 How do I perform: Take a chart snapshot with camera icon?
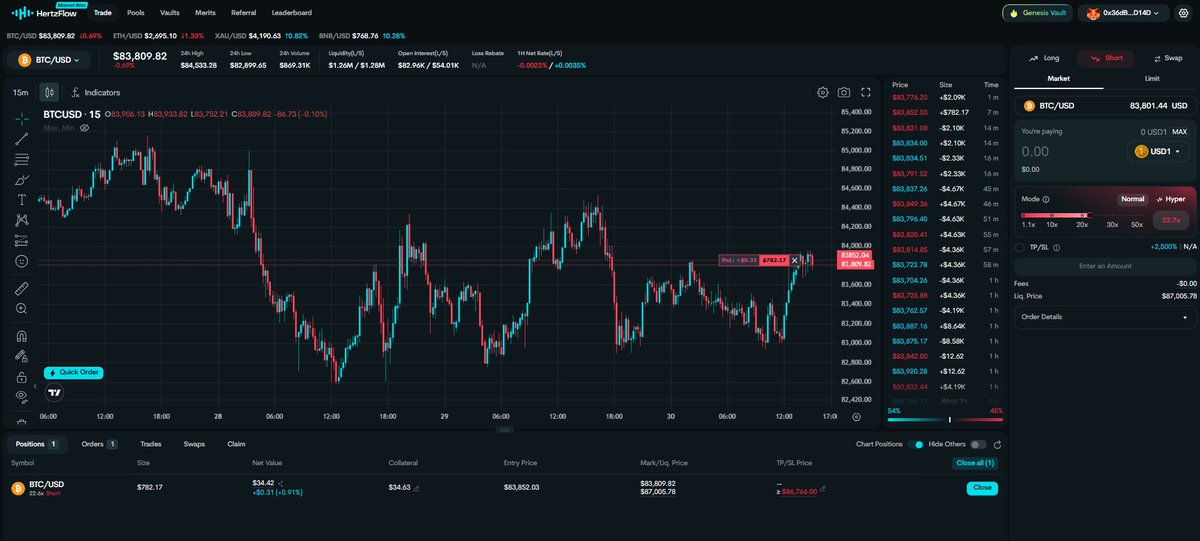click(x=845, y=92)
